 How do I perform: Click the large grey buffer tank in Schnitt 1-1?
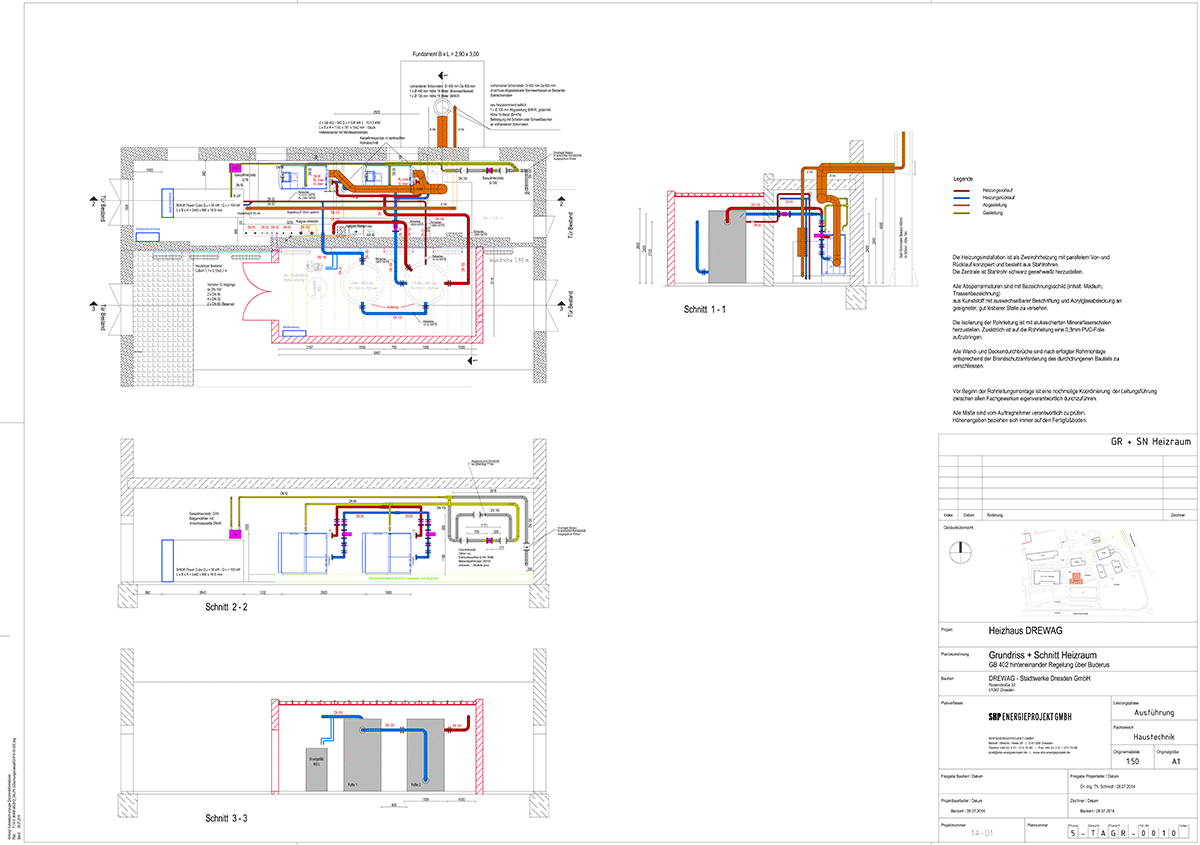727,247
